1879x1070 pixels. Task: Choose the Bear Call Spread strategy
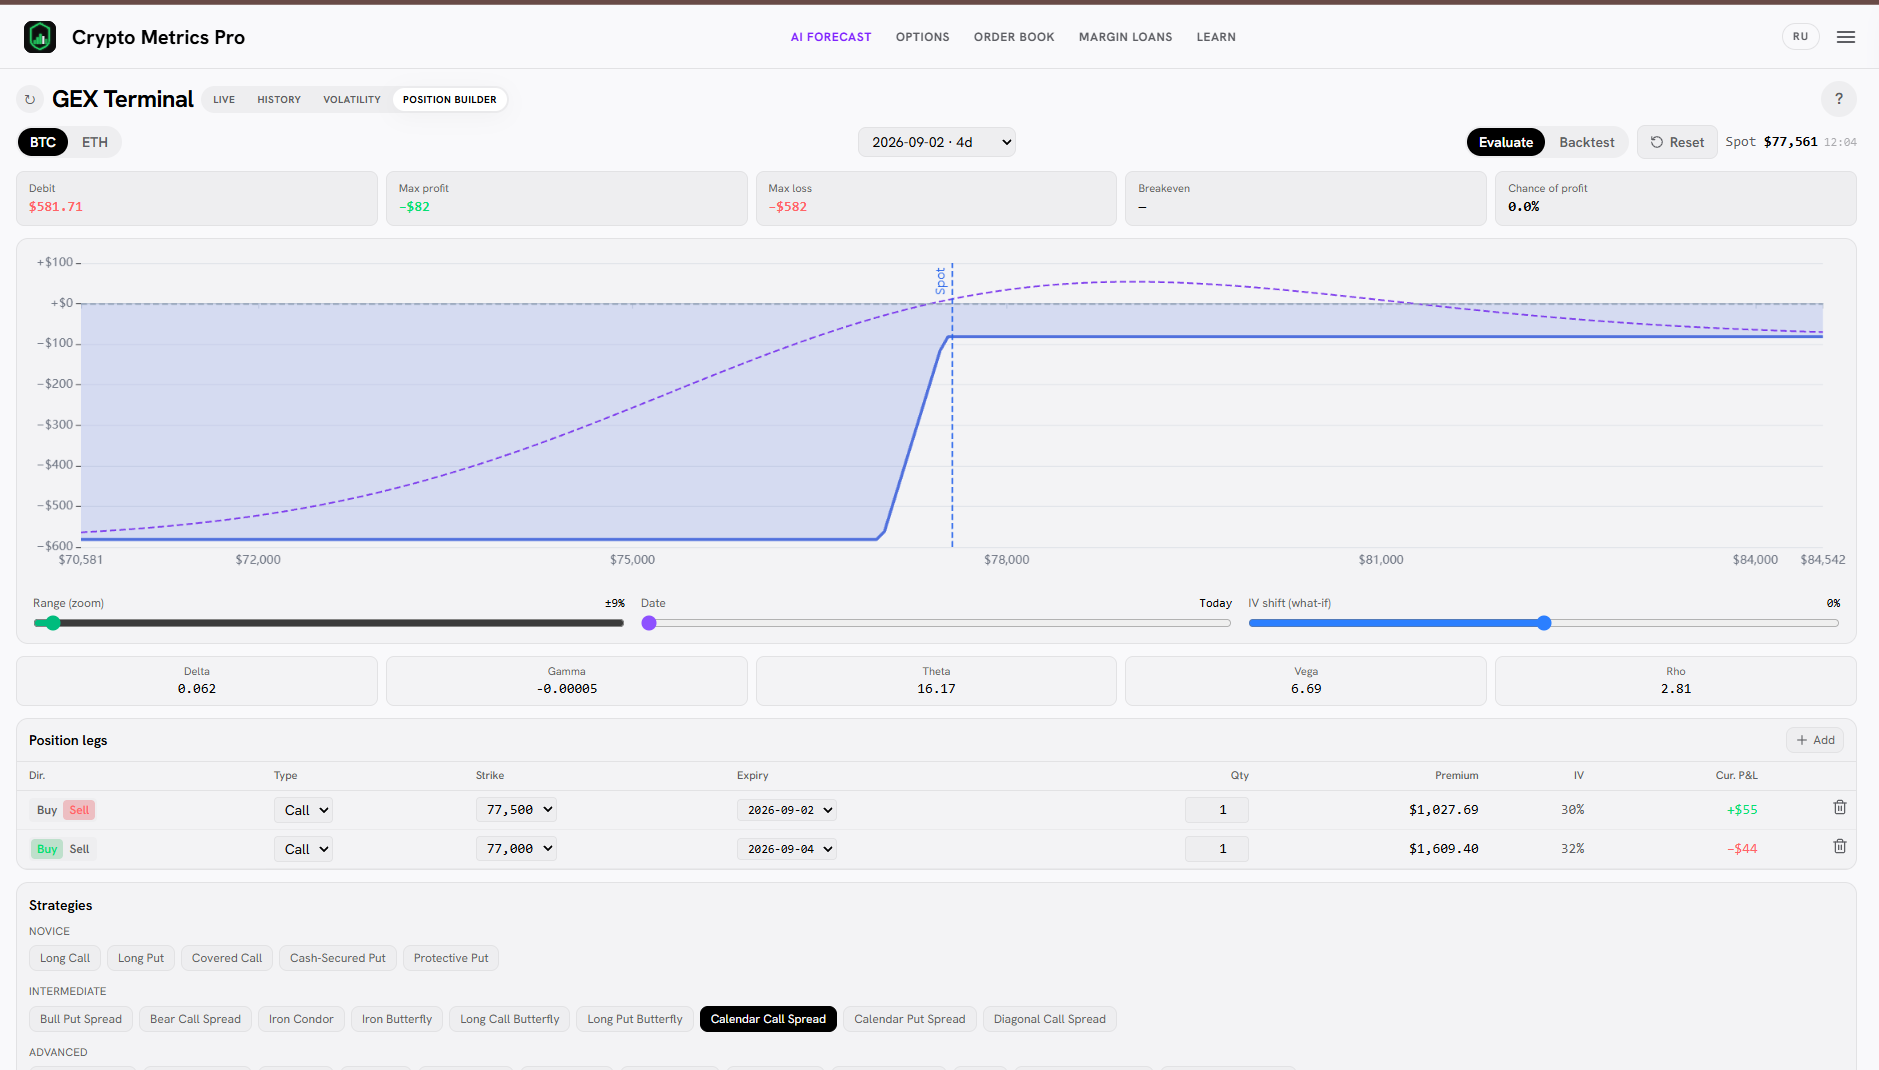click(x=195, y=1019)
